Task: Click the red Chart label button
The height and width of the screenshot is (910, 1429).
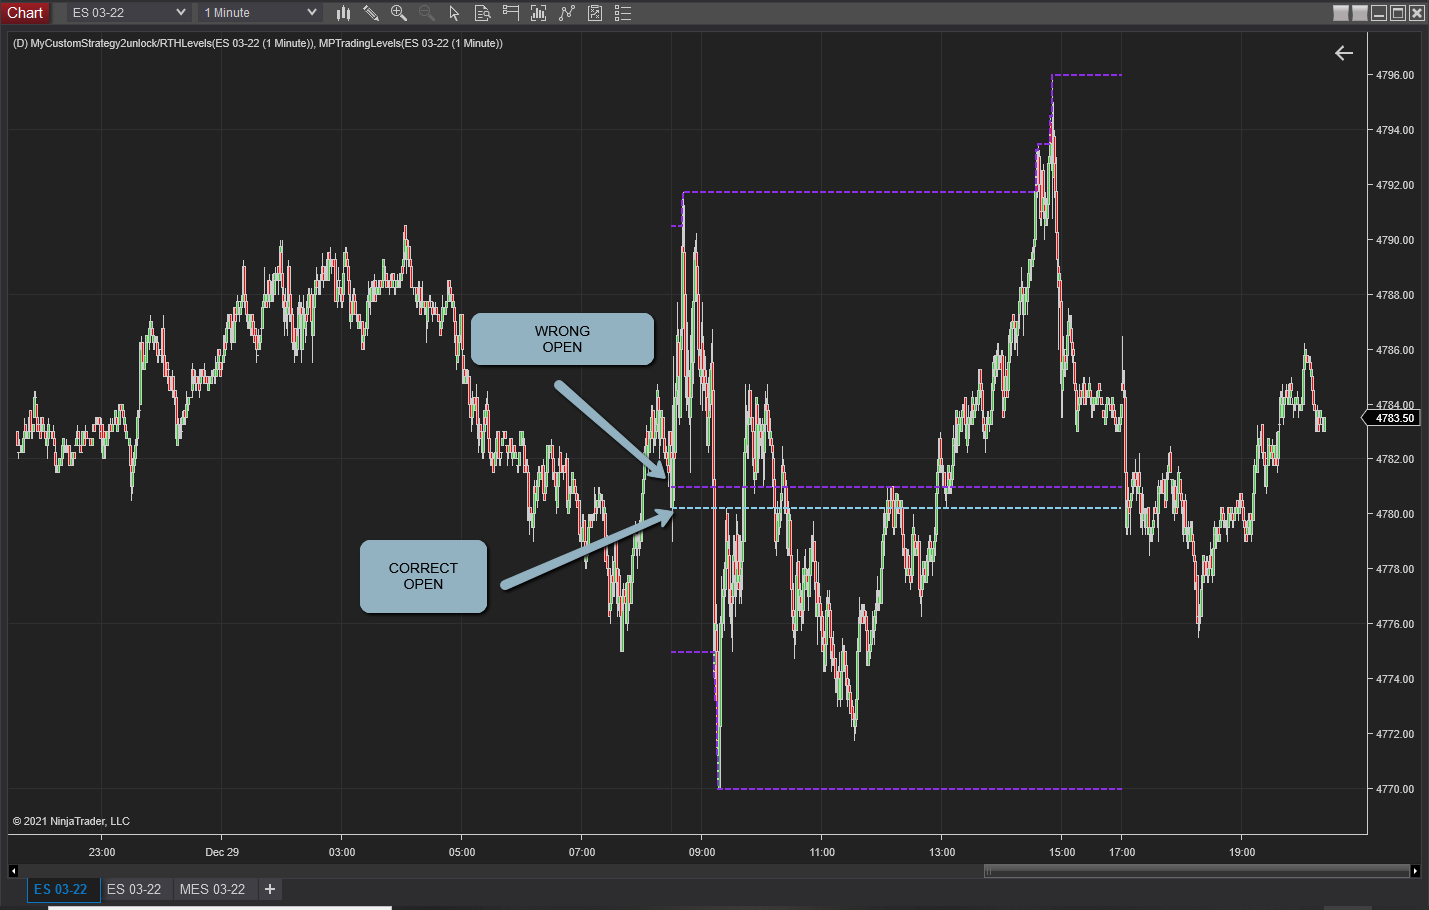Action: 25,13
